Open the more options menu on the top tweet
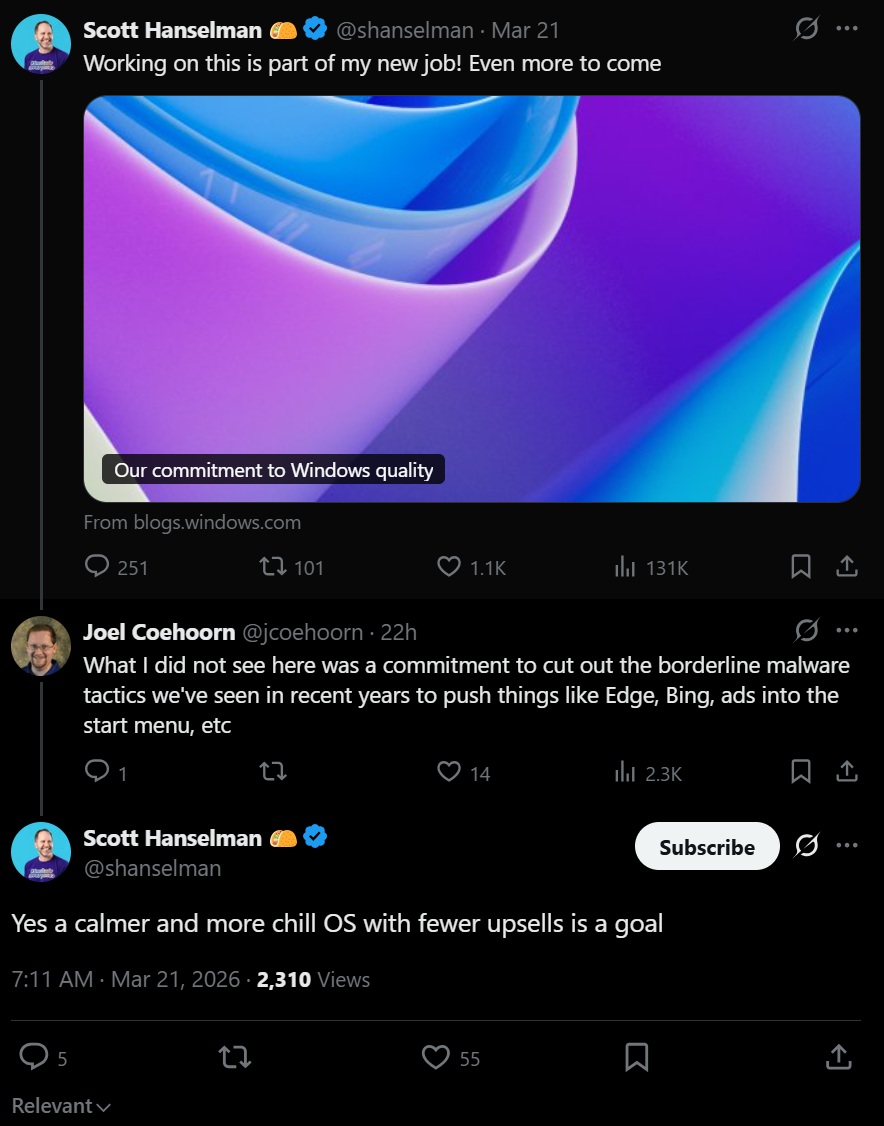 click(x=847, y=29)
